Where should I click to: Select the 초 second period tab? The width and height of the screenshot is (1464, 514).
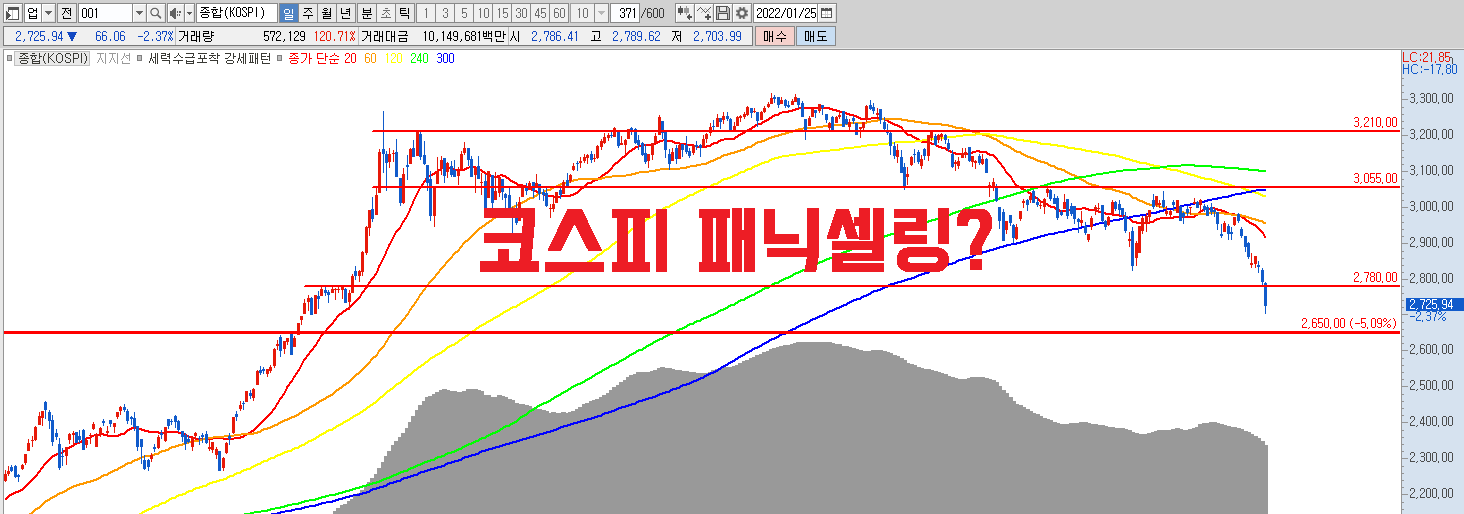pos(384,13)
